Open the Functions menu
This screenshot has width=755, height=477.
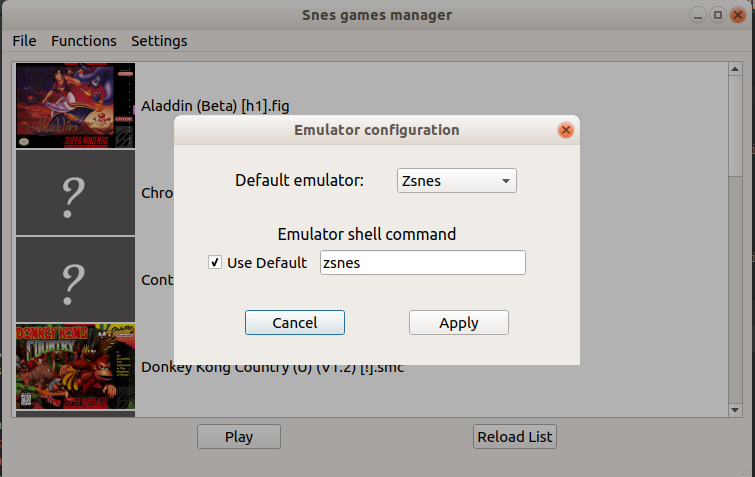click(x=84, y=41)
